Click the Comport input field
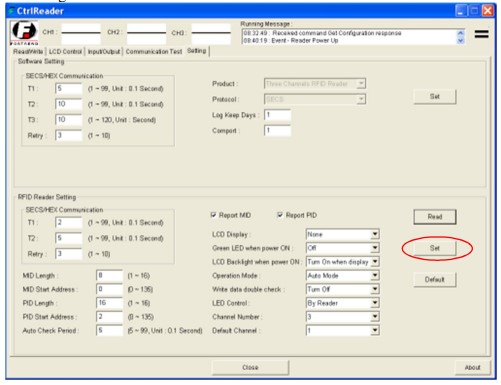This screenshot has width=501, height=385. coord(277,130)
